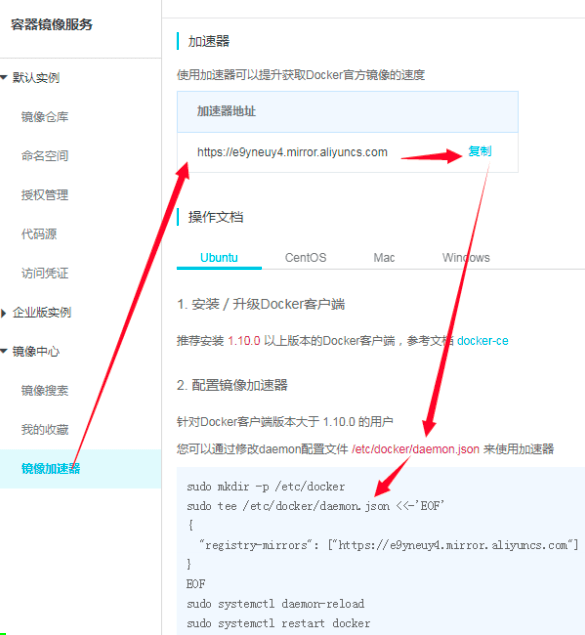Screen dimensions: 585x635
Task: Open 访问凭证 in the sidebar
Action: point(45,273)
